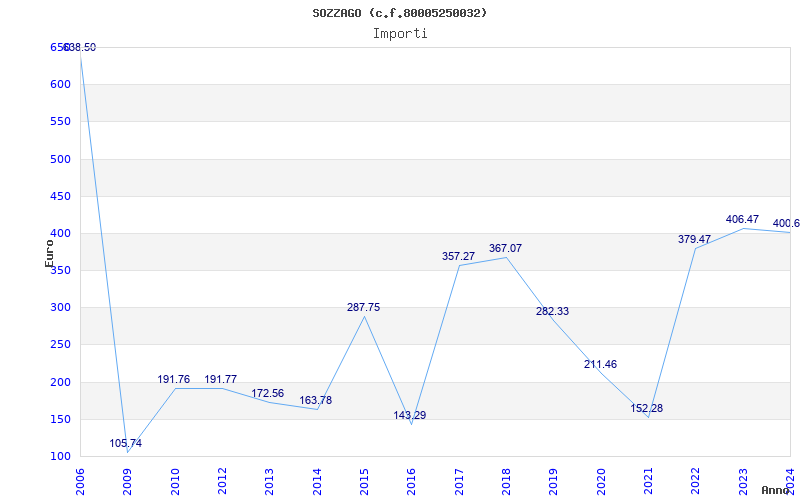Click the data label 163.78

[315, 401]
